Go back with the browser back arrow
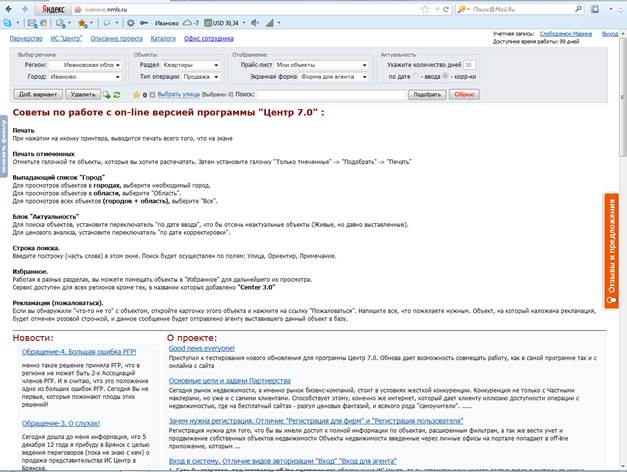627x472 pixels. point(8,9)
